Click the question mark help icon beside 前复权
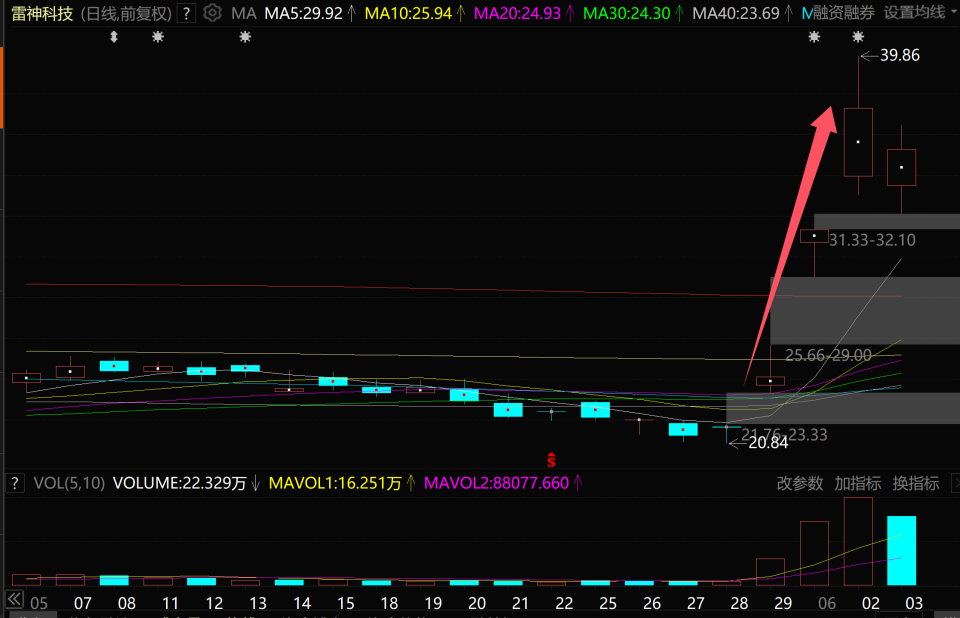The height and width of the screenshot is (618, 960). (187, 13)
